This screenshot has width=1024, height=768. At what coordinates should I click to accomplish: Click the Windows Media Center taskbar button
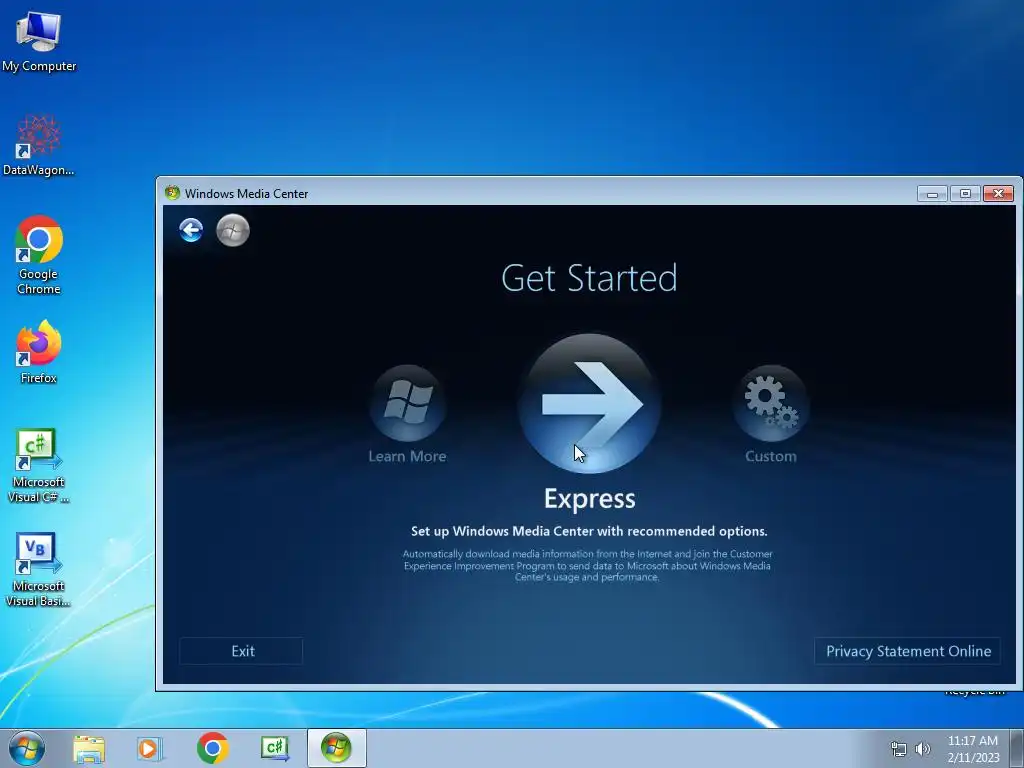(336, 748)
